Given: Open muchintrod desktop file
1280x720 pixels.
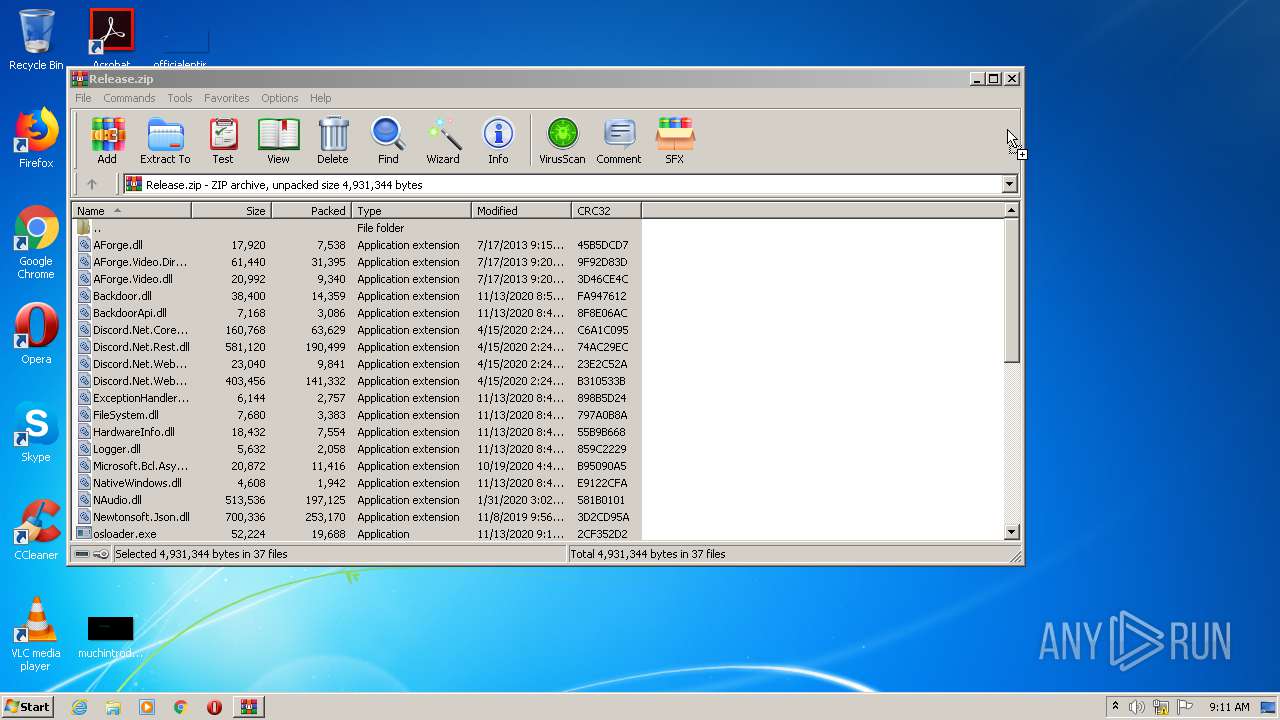Looking at the screenshot, I should (x=110, y=636).
